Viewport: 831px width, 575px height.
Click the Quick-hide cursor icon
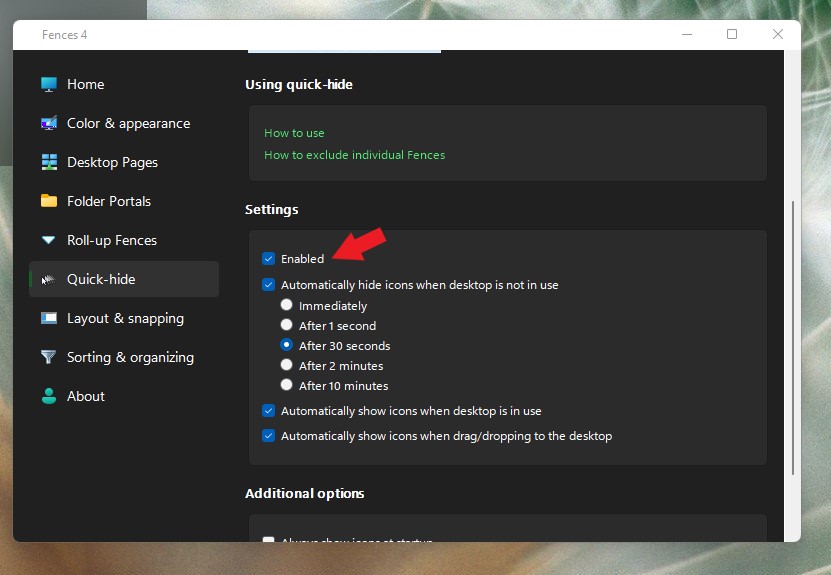49,279
